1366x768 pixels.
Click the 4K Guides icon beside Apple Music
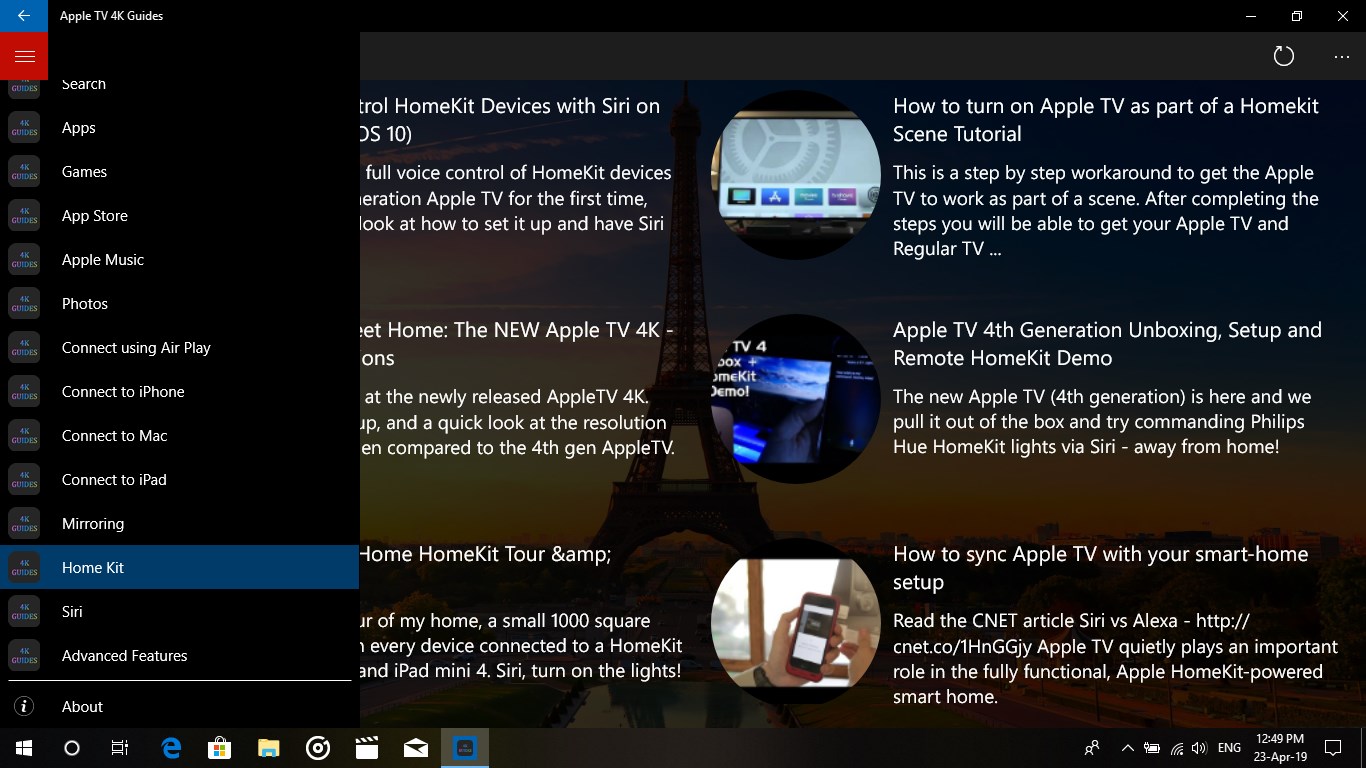coord(24,260)
